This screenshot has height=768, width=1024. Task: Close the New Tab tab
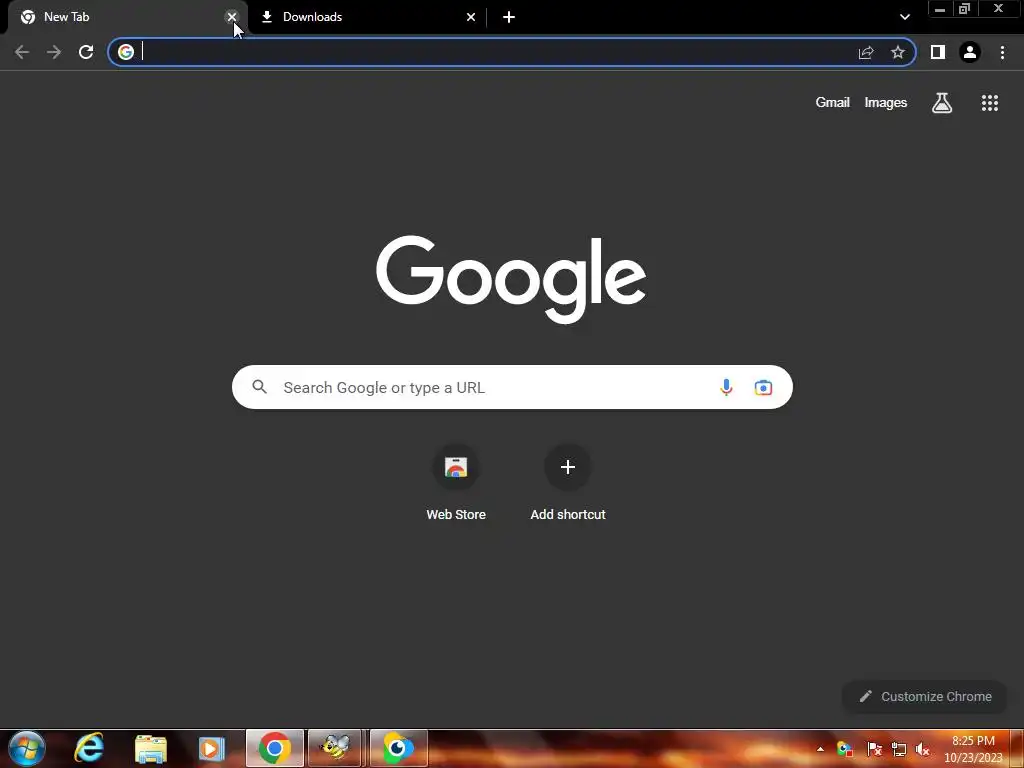click(232, 17)
